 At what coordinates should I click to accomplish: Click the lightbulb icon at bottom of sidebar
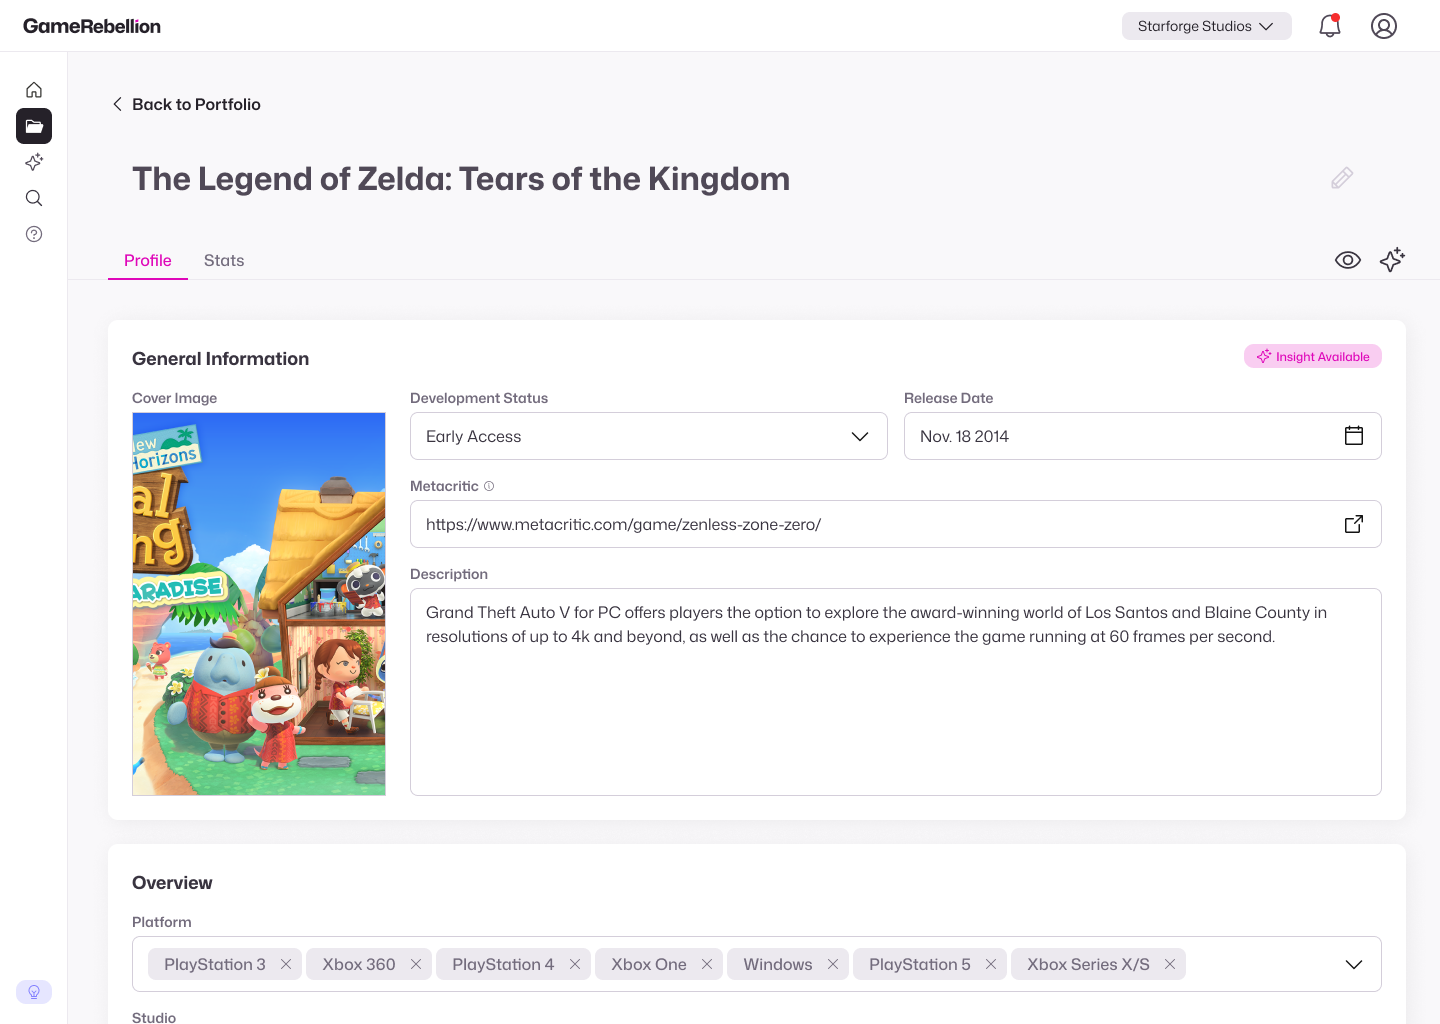click(x=33, y=991)
